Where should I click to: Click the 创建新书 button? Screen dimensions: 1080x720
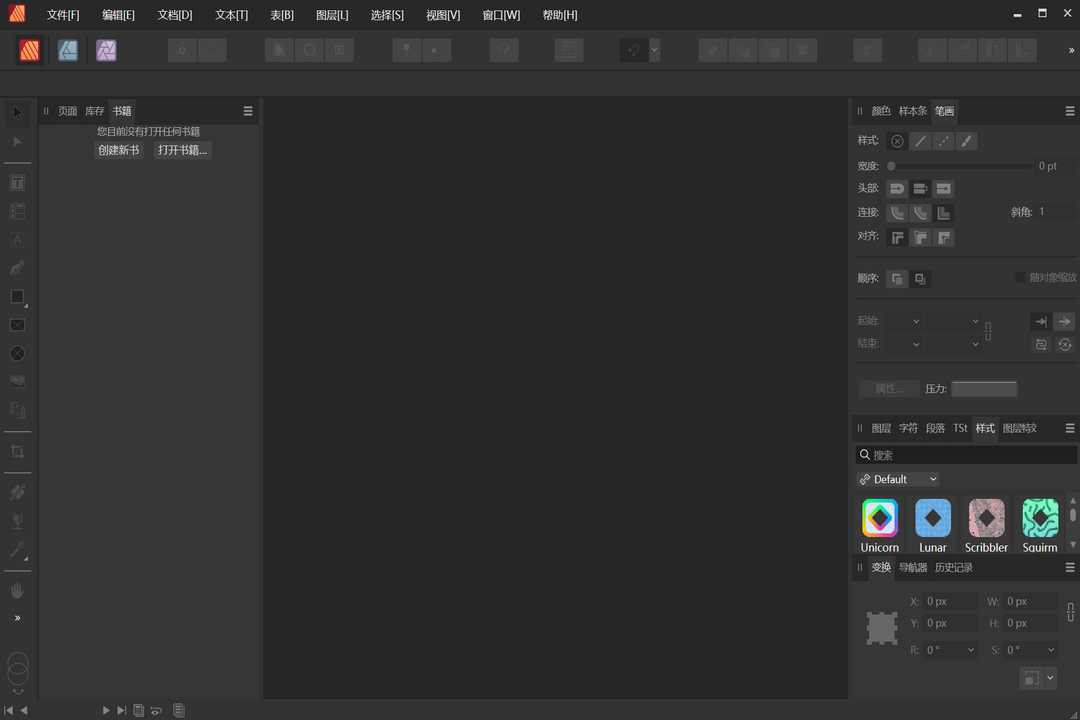pos(118,149)
